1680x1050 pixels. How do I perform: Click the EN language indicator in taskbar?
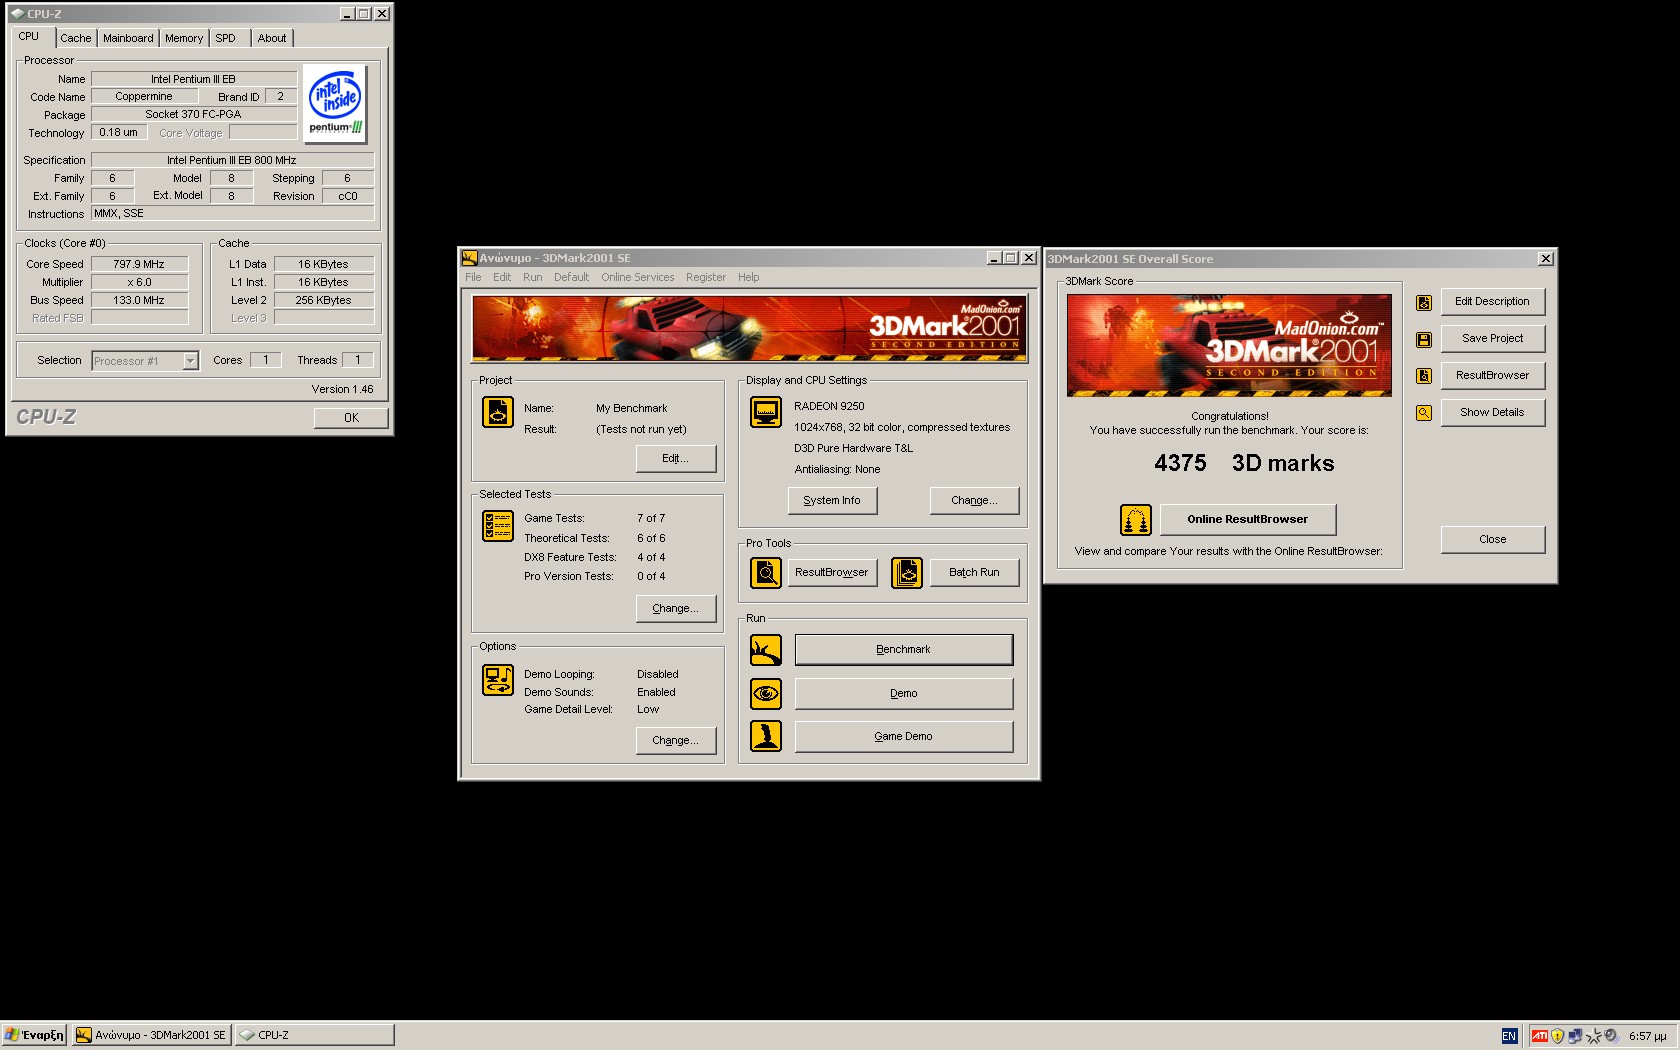1509,1036
